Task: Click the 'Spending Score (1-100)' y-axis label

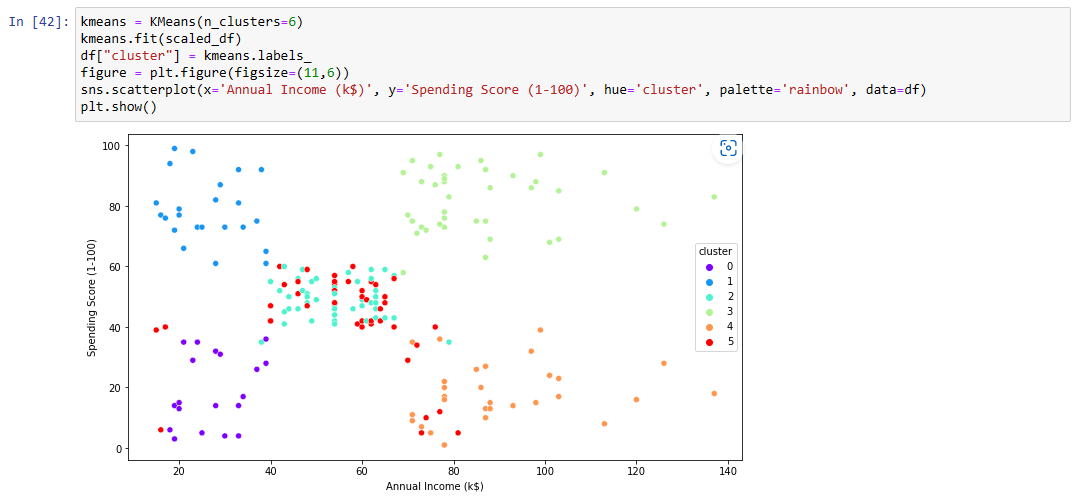Action: [92, 297]
